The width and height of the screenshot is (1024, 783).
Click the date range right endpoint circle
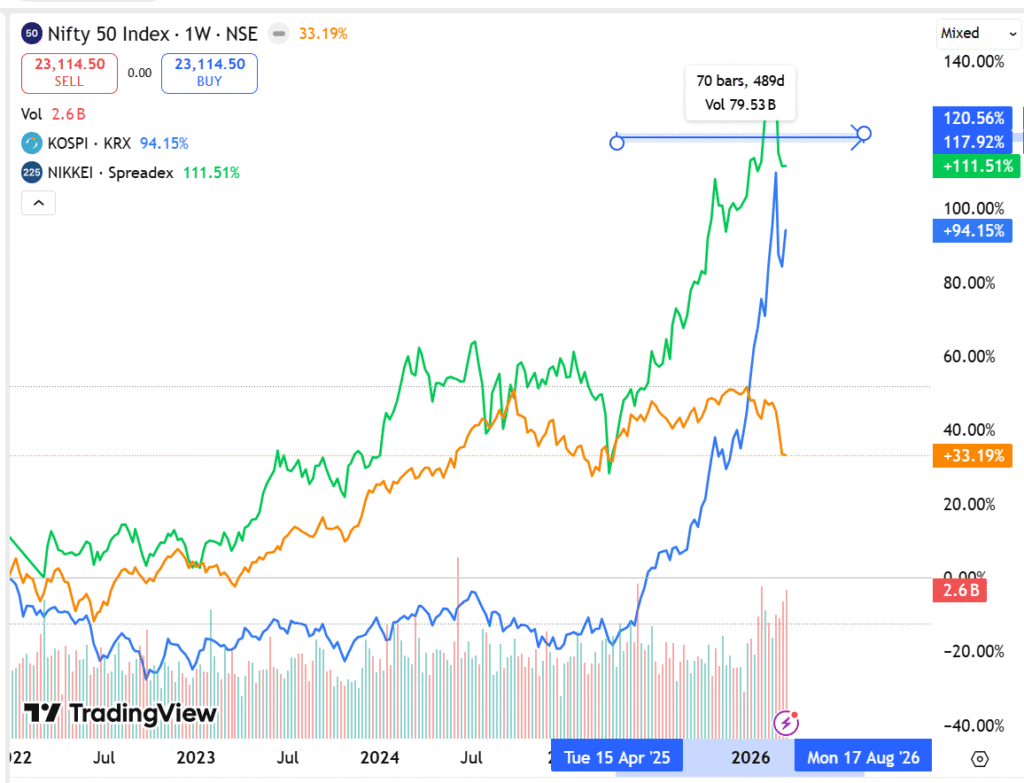pyautogui.click(x=865, y=134)
